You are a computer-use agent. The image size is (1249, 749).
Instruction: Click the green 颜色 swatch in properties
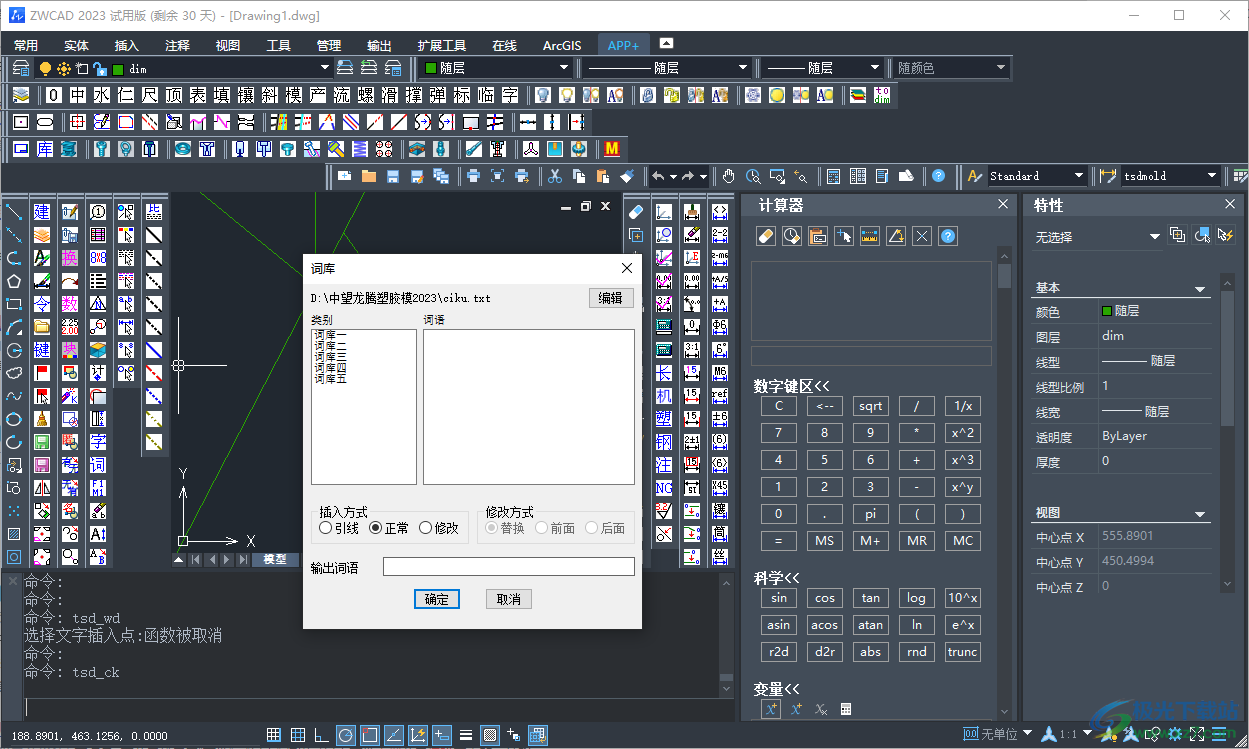pyautogui.click(x=1106, y=311)
